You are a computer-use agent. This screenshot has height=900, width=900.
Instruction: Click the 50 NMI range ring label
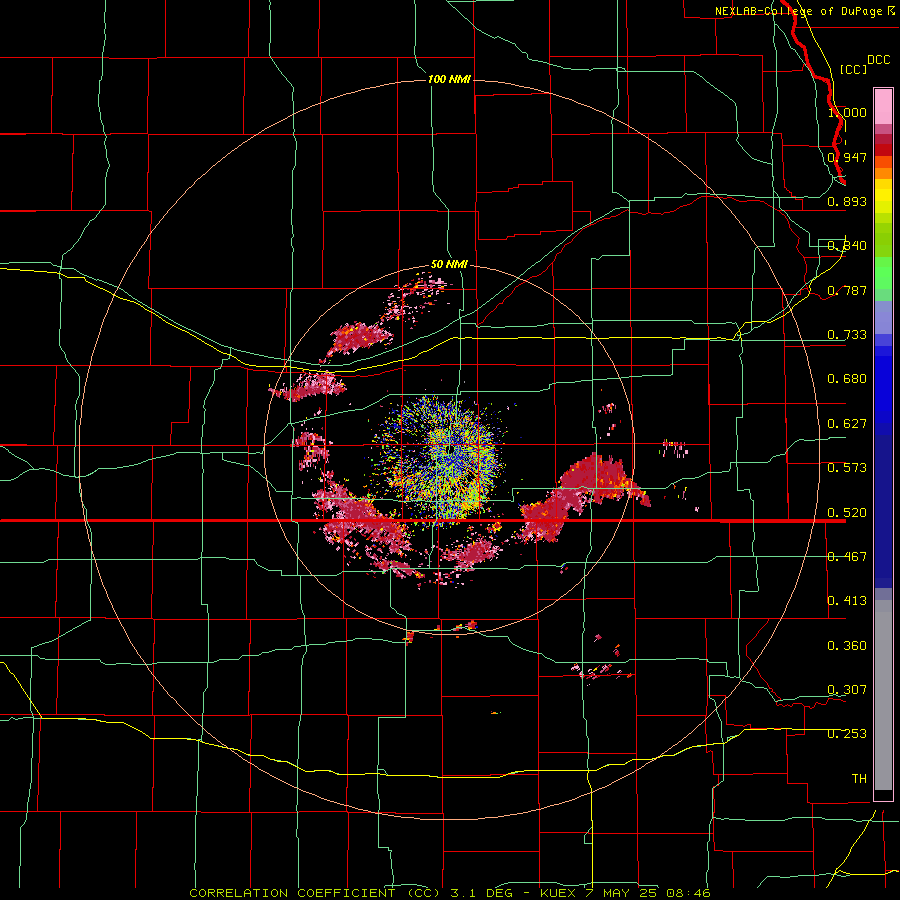[449, 264]
